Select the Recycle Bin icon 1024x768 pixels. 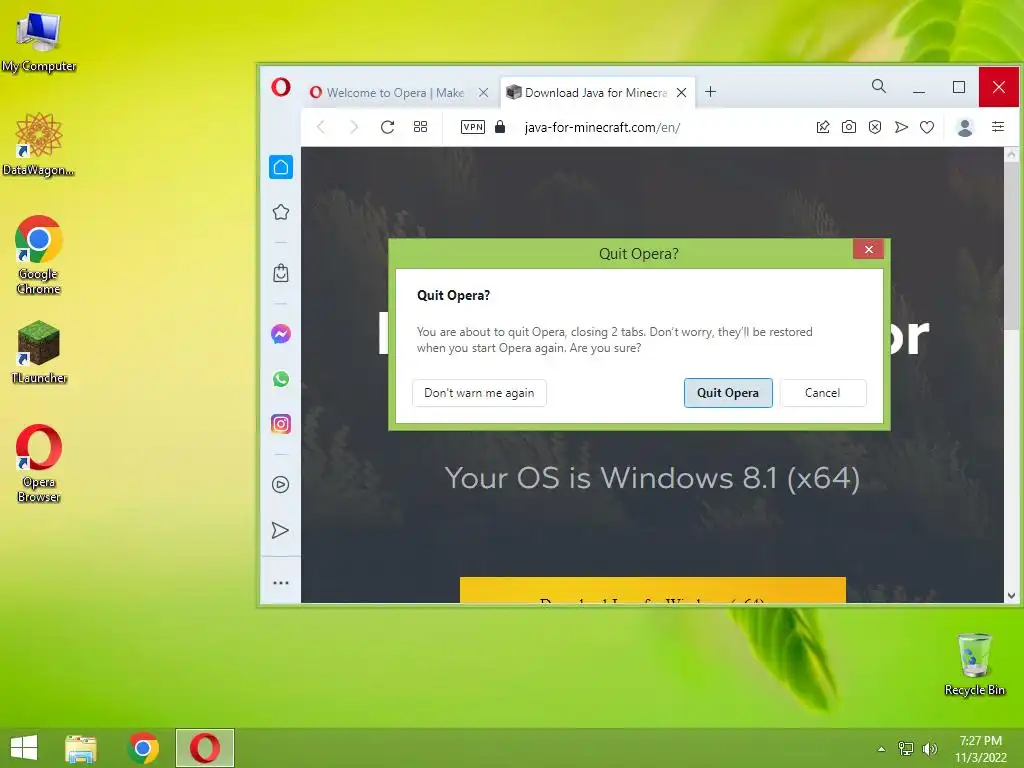point(974,664)
